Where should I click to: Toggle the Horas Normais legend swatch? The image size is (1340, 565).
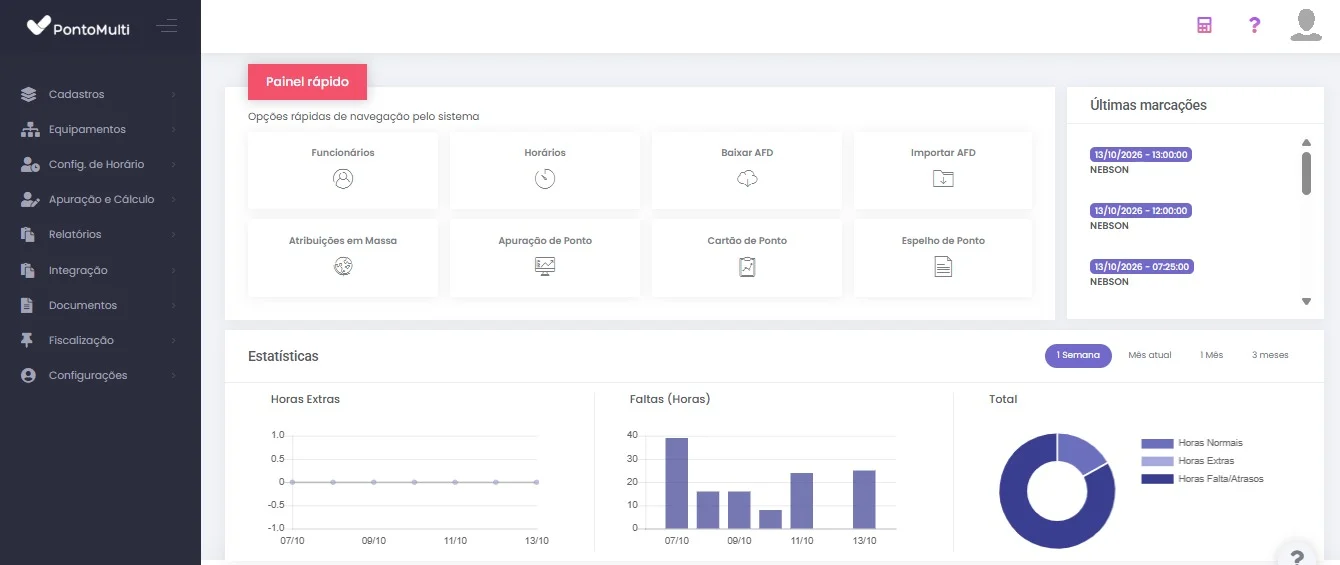pos(1157,443)
